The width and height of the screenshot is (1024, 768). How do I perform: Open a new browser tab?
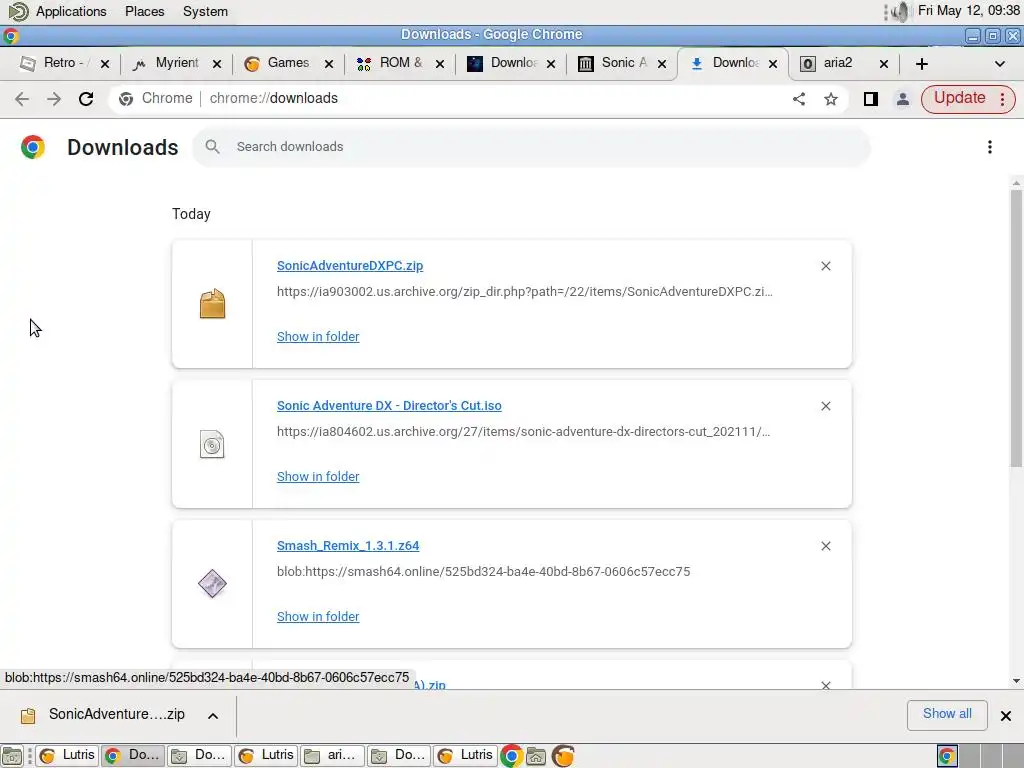click(921, 63)
